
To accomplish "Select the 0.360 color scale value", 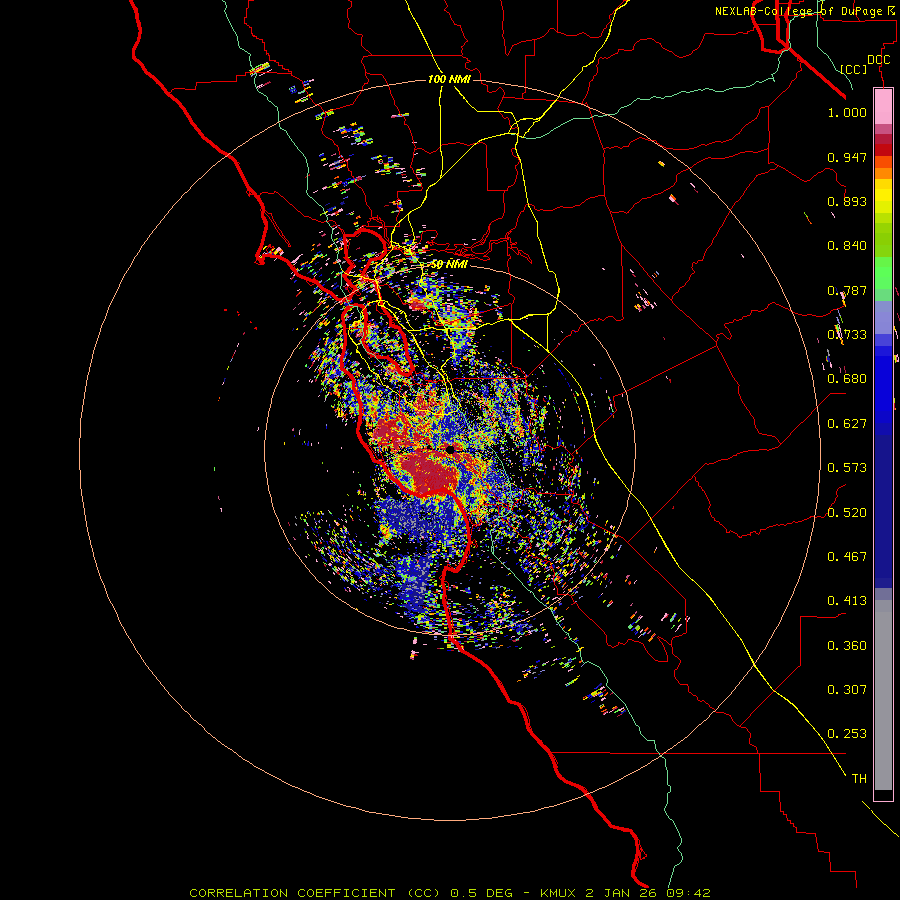I will pyautogui.click(x=847, y=646).
